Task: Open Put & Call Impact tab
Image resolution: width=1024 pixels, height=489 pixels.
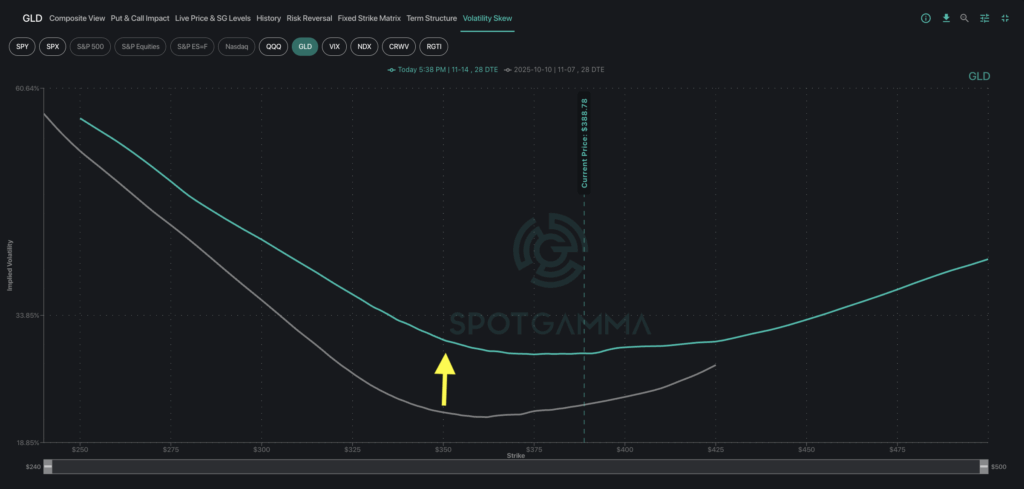Action: tap(141, 18)
